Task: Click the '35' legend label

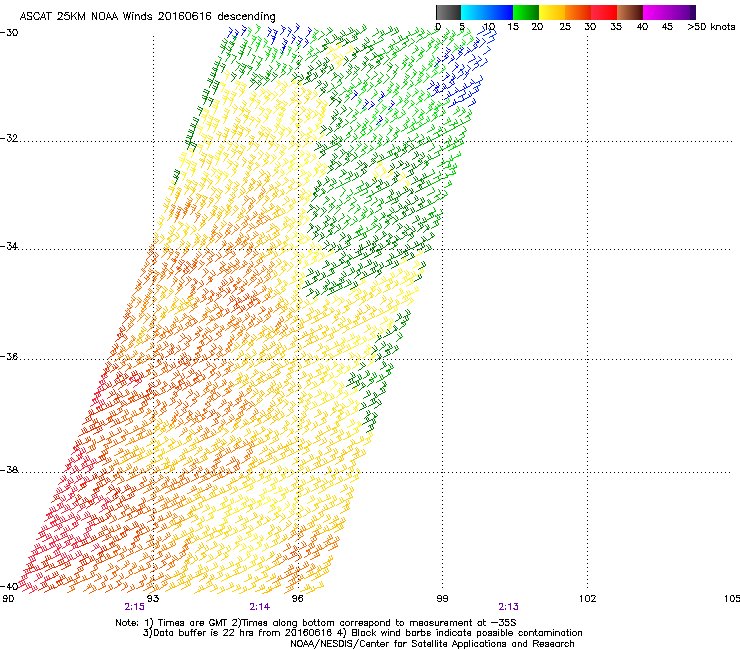Action: 616,27
